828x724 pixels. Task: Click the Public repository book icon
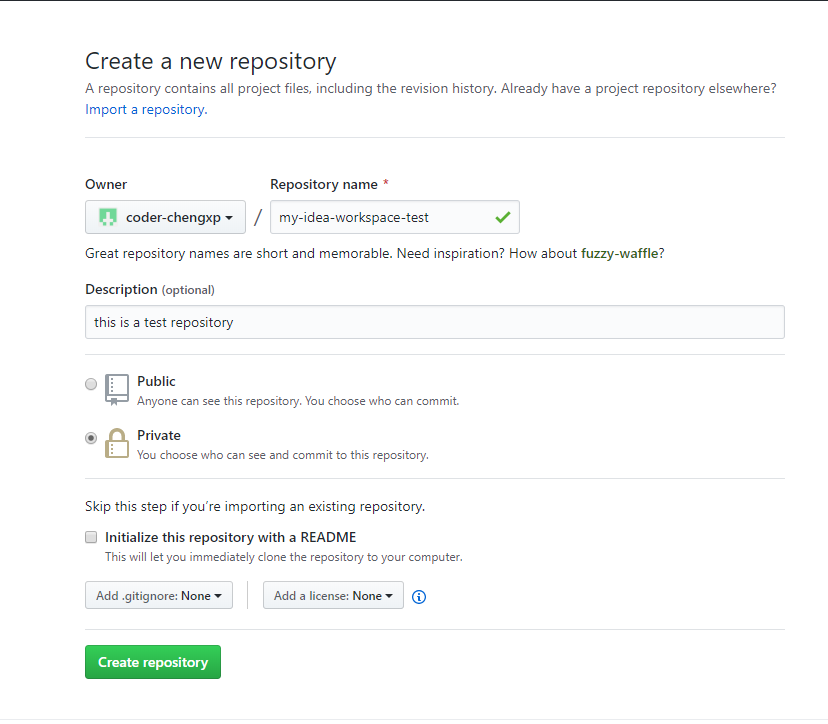(117, 390)
